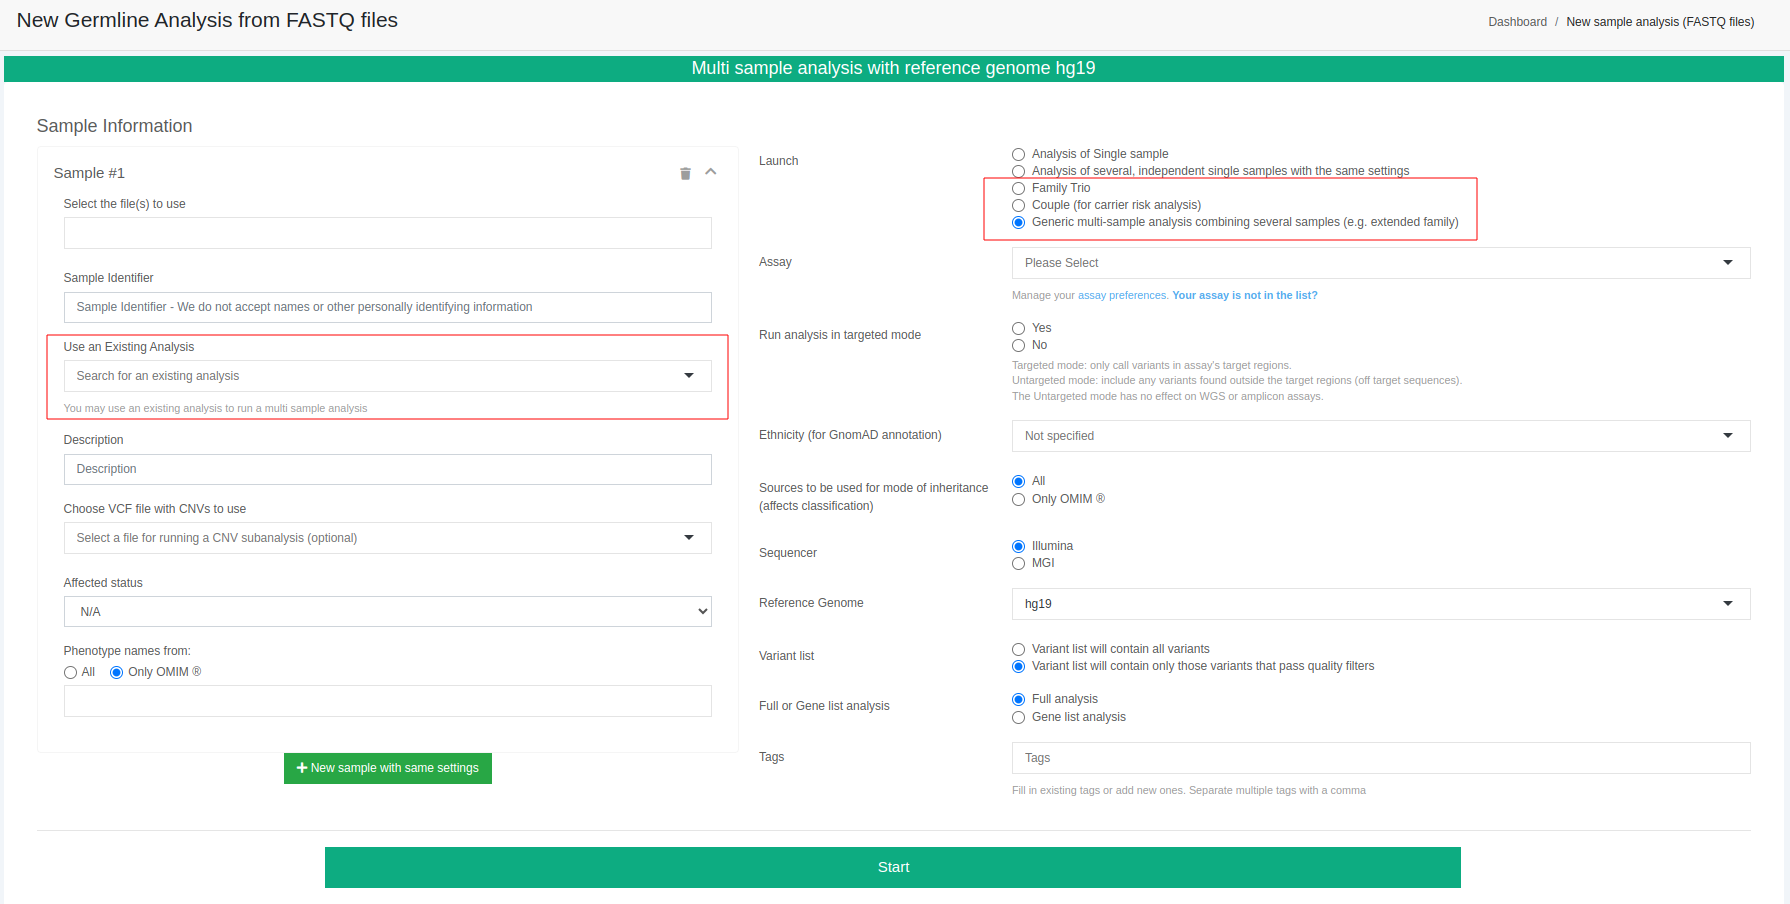Click the phenotype names input field

click(x=388, y=701)
